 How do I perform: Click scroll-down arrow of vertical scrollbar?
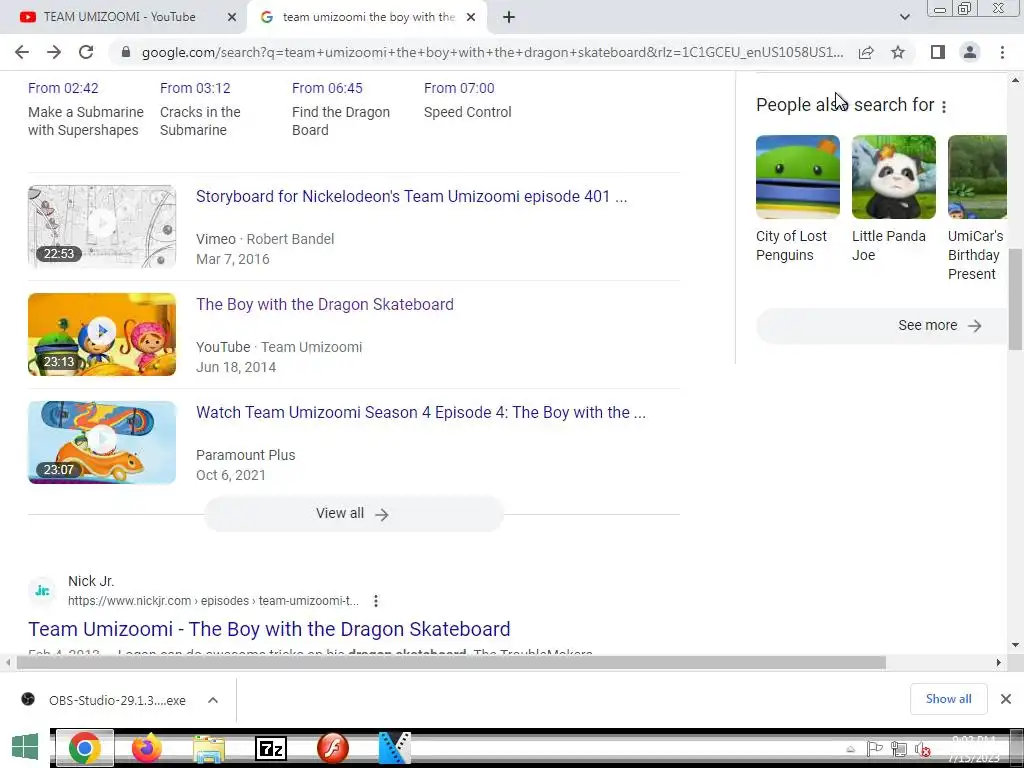[1016, 645]
